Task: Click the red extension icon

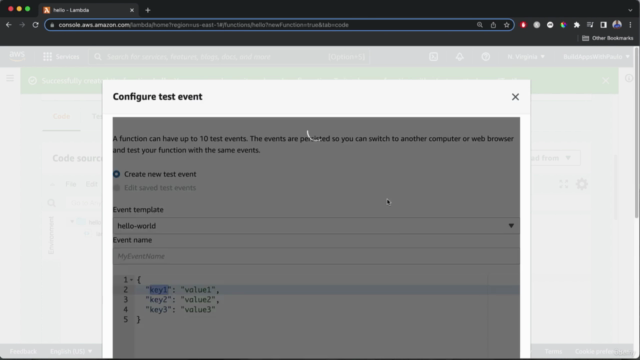Action: [523, 25]
